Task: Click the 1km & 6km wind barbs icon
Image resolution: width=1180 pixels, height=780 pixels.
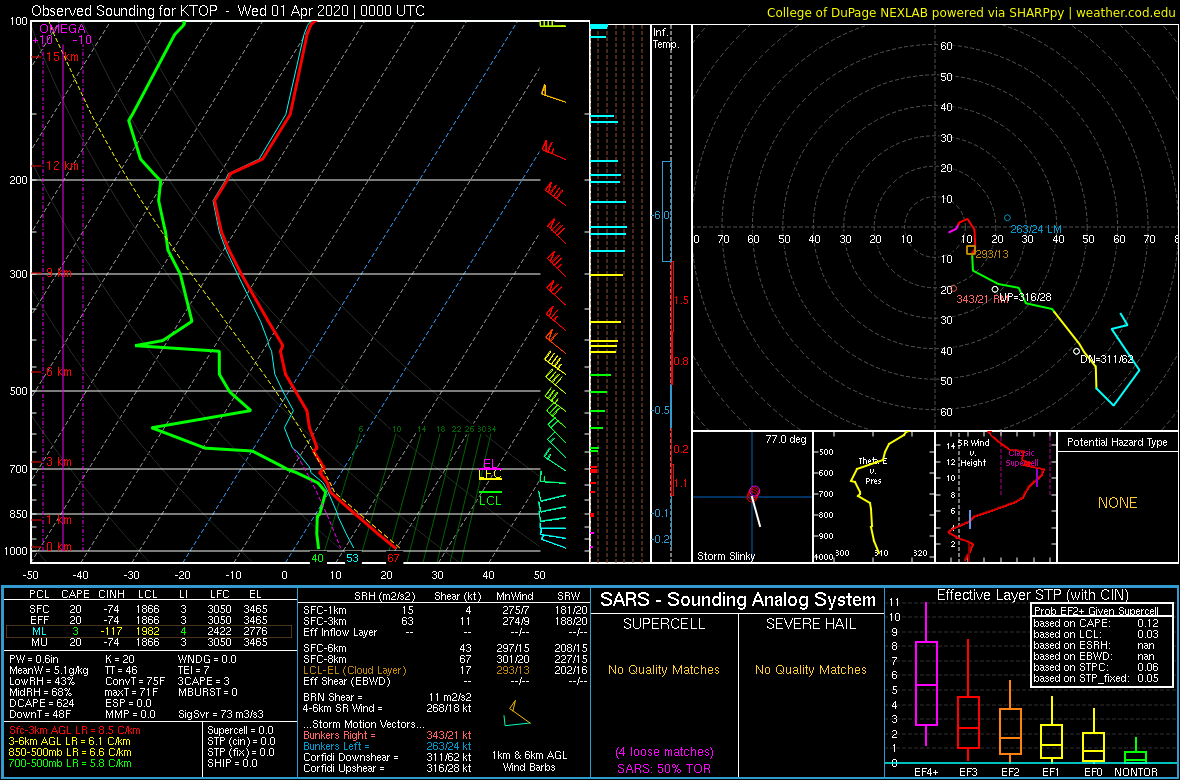Action: [x=517, y=714]
